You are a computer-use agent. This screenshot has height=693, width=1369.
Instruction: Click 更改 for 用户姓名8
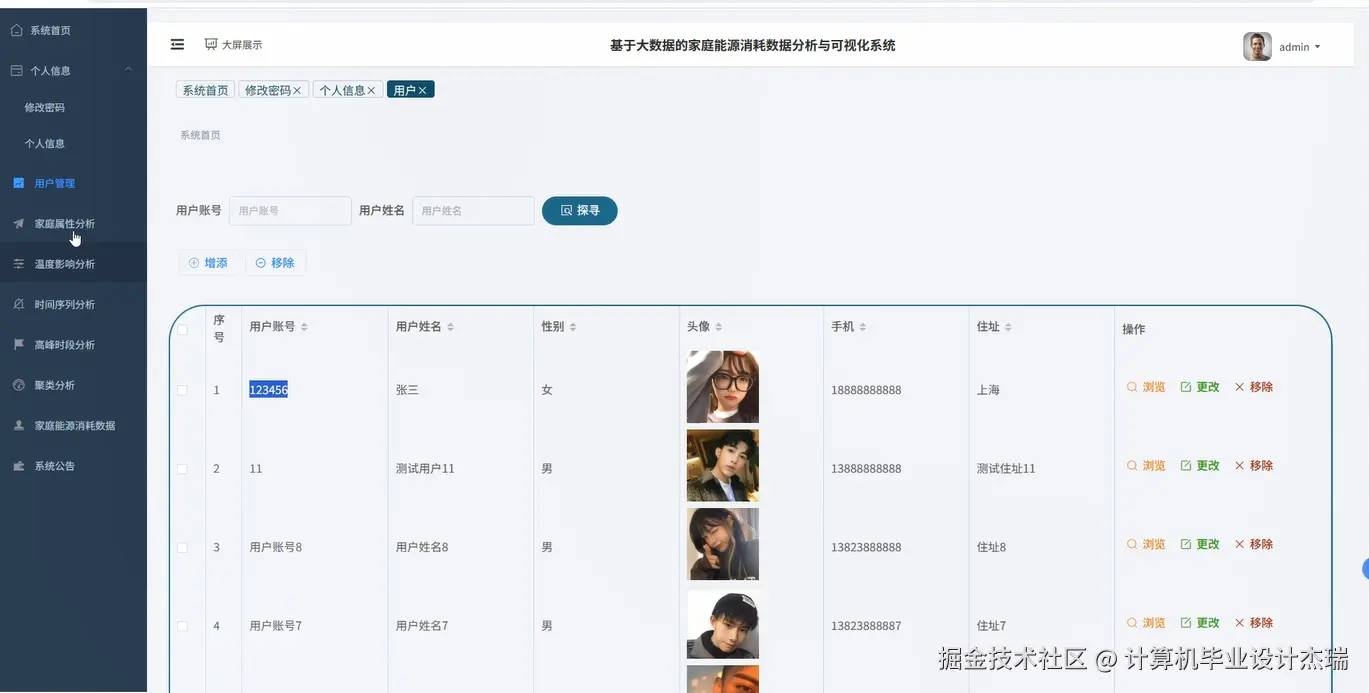[1200, 545]
